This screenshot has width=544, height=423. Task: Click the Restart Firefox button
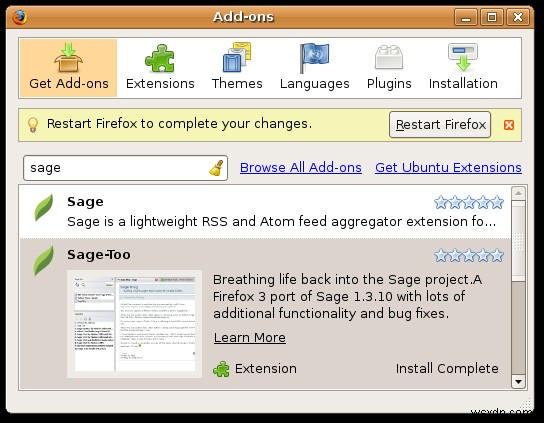[440, 125]
